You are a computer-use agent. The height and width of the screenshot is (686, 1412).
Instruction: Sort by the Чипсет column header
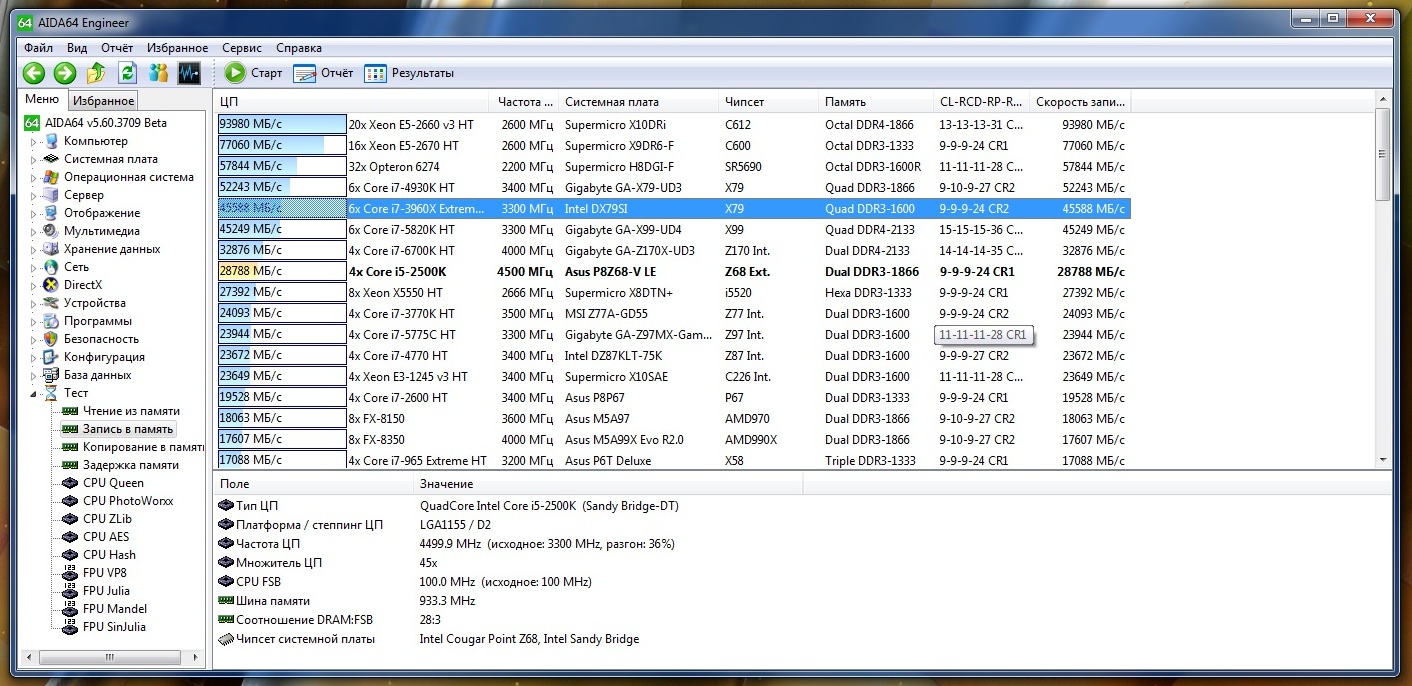[x=769, y=102]
